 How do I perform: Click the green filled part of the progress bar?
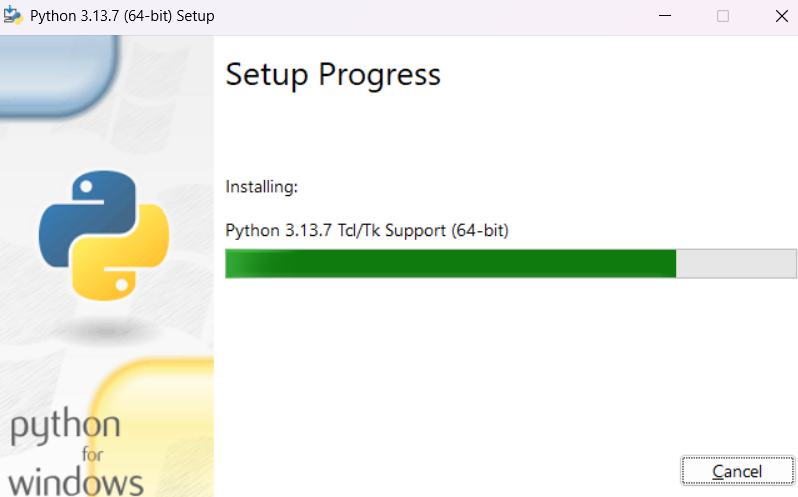[x=450, y=264]
